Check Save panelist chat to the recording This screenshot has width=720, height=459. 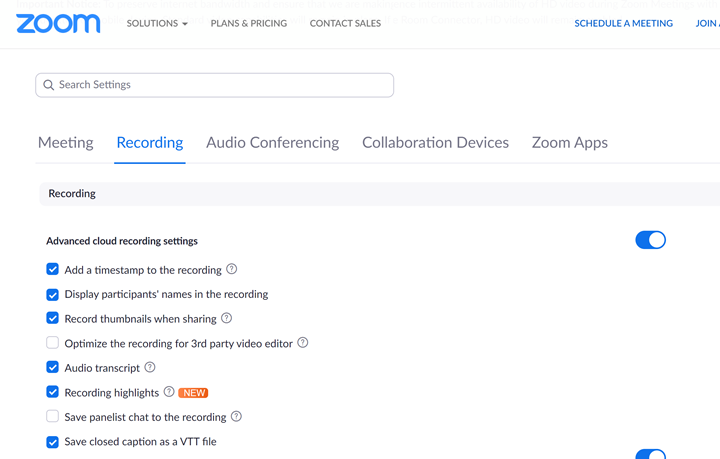[53, 416]
